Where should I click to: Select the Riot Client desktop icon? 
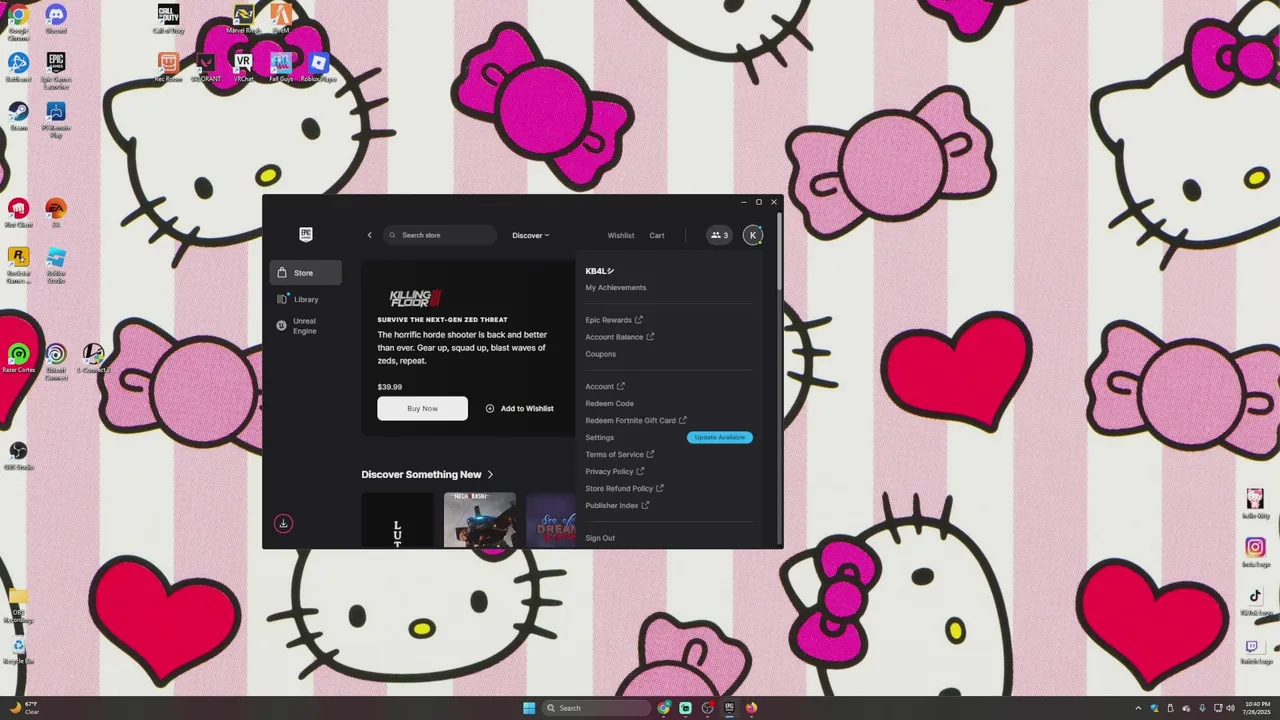click(x=18, y=213)
